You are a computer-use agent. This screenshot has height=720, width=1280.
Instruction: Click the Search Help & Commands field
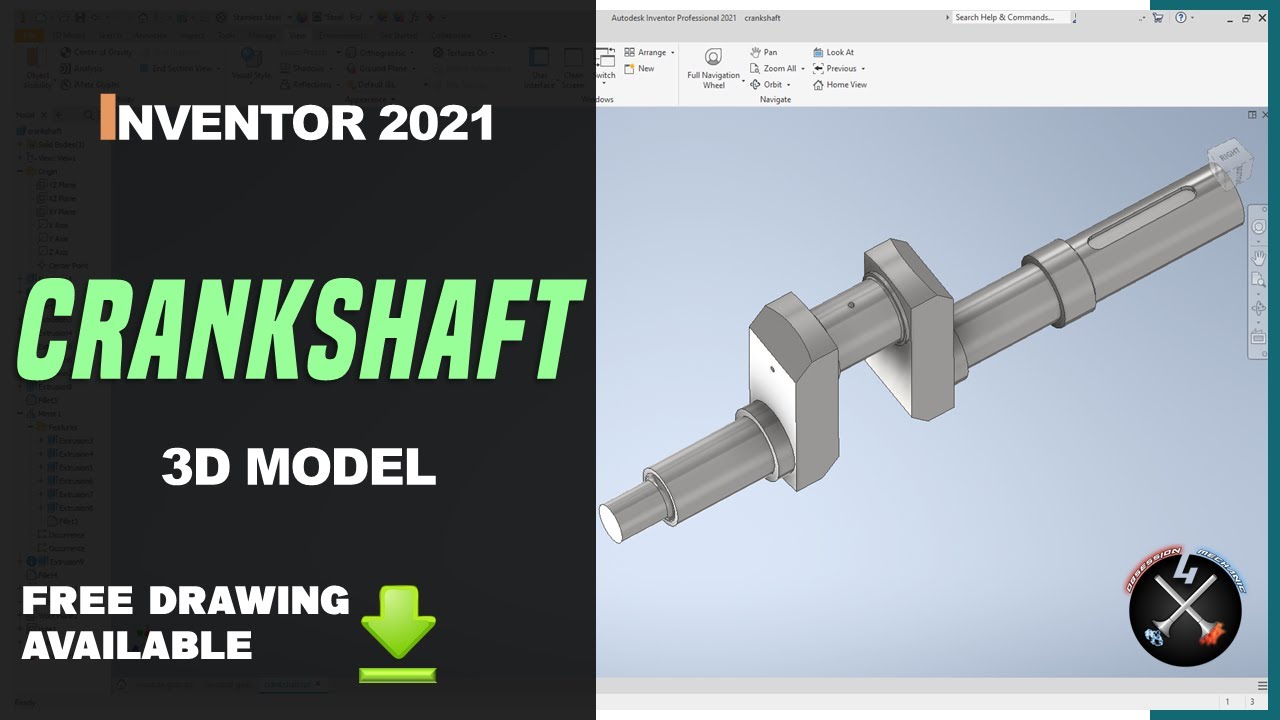click(1010, 17)
